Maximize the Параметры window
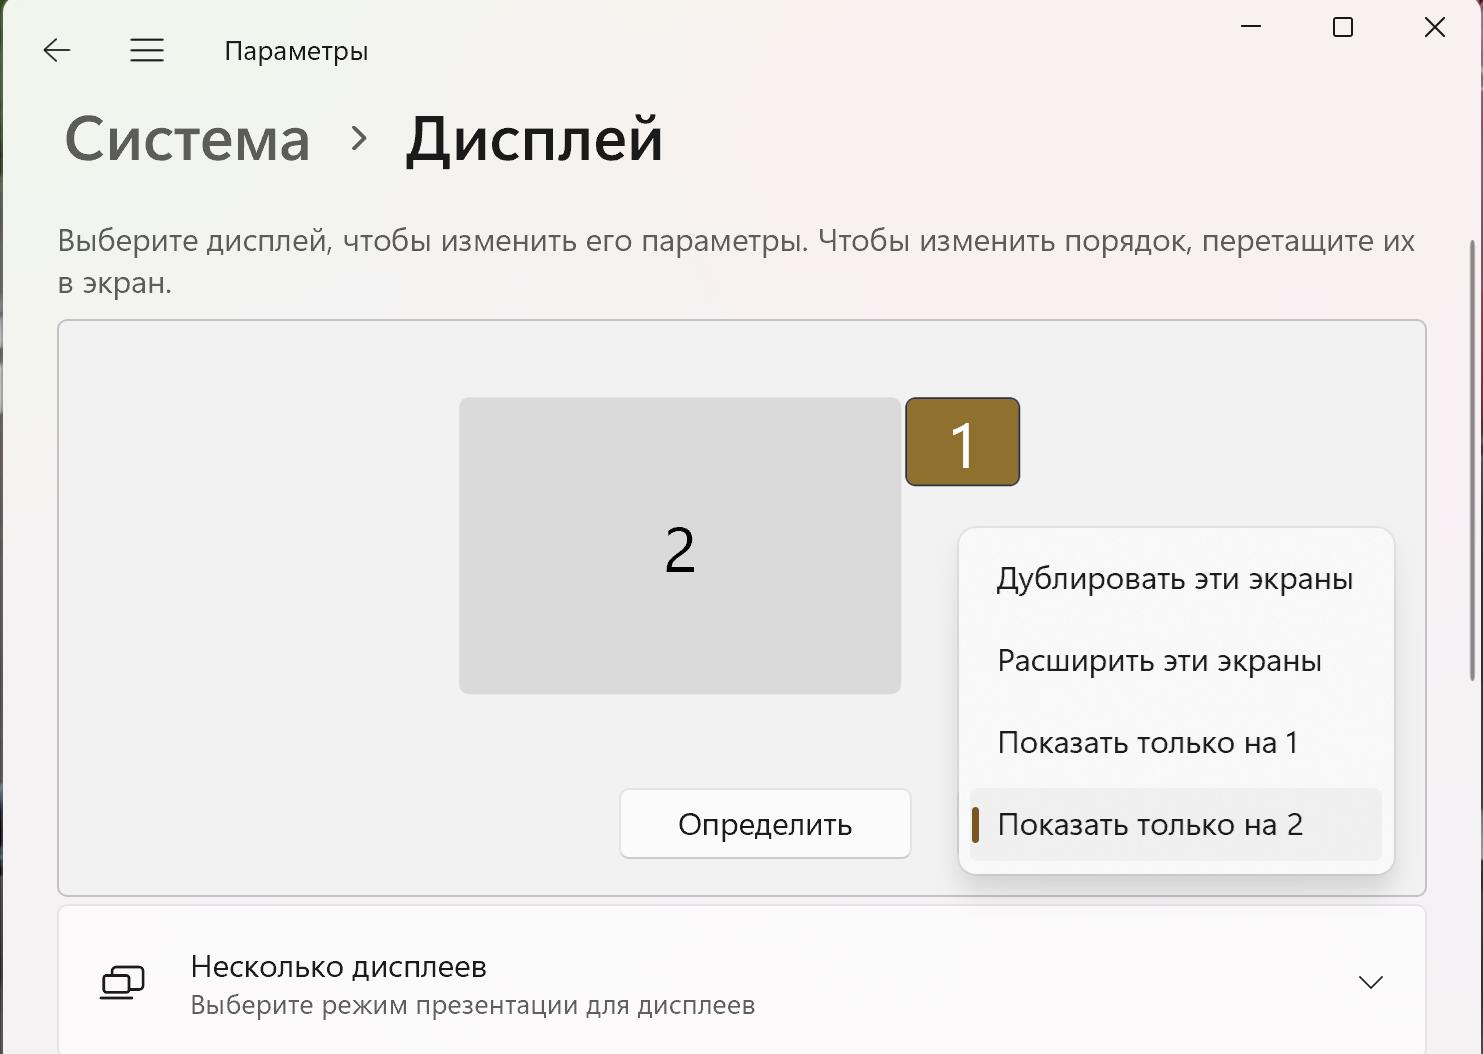The image size is (1483, 1054). [x=1343, y=27]
